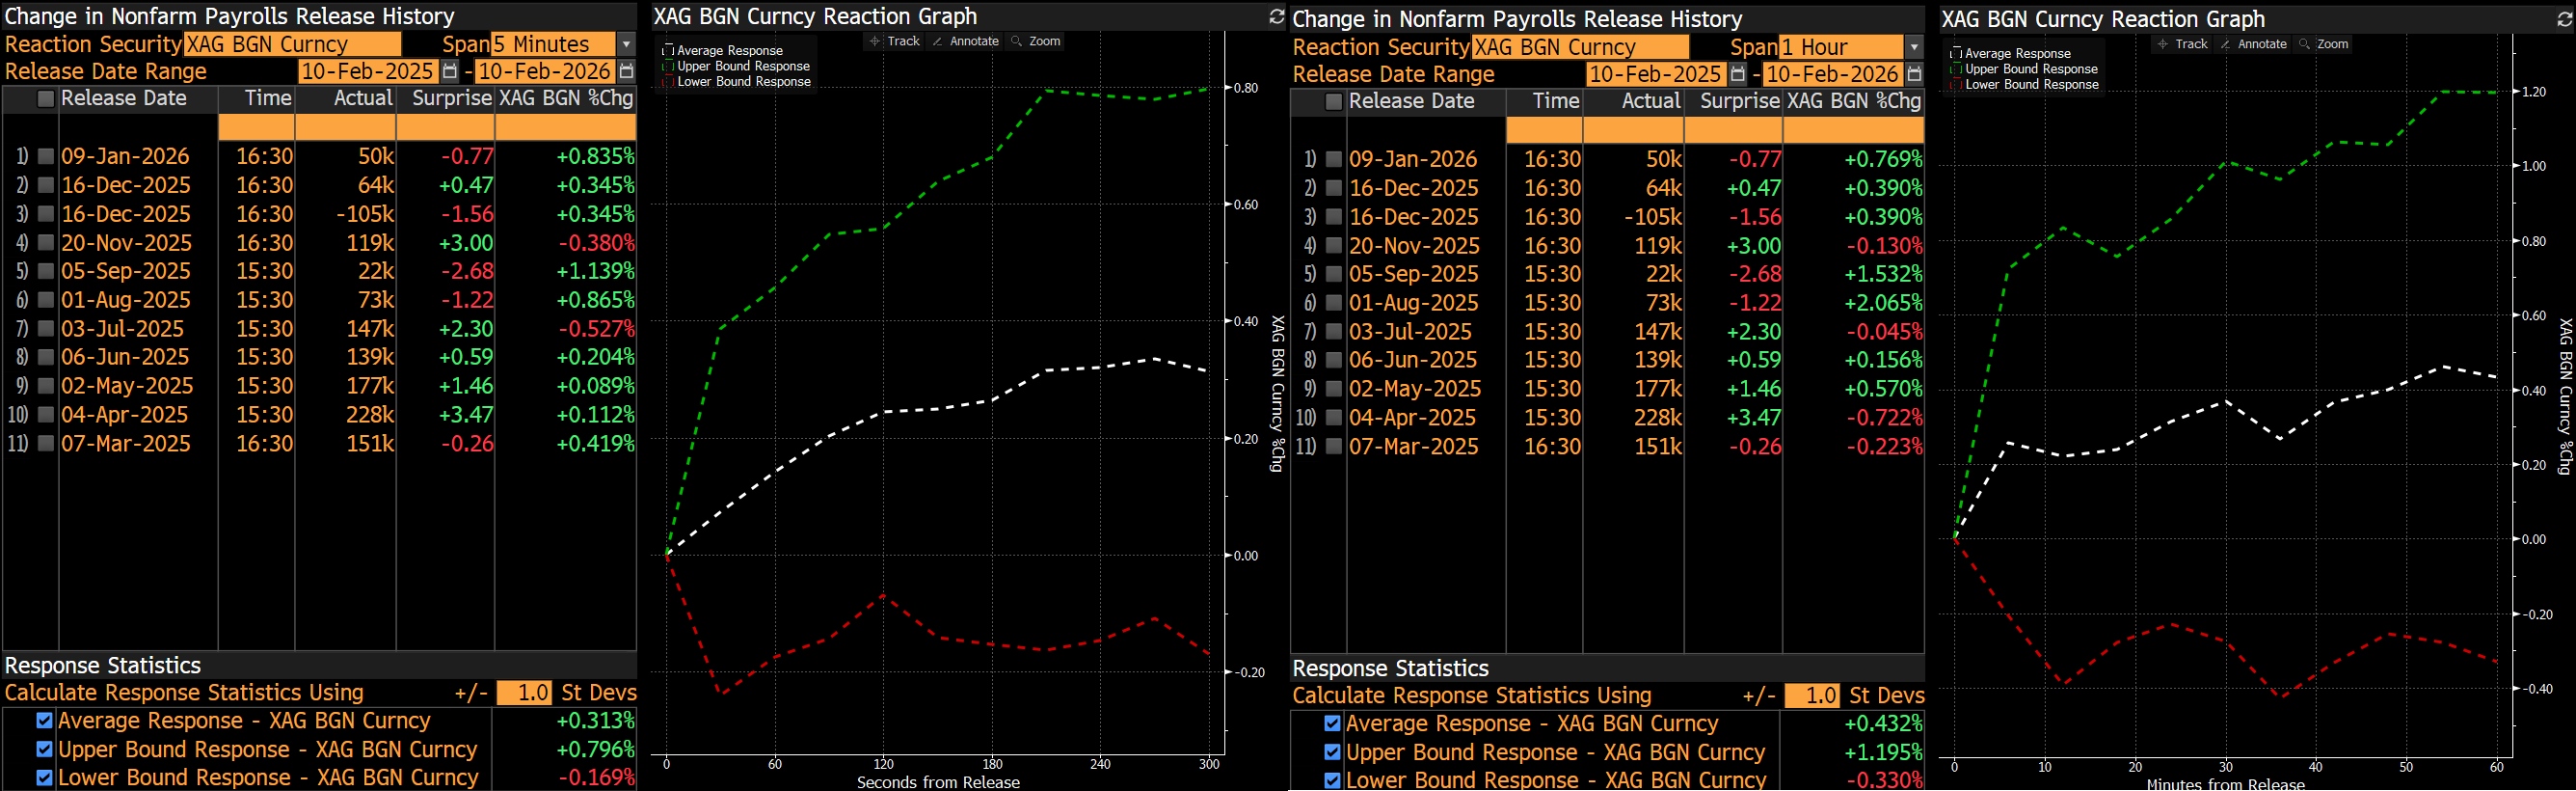Toggle Lower Bound Response checkbox in 1 Hour statistics
The image size is (2576, 791).
(1332, 780)
